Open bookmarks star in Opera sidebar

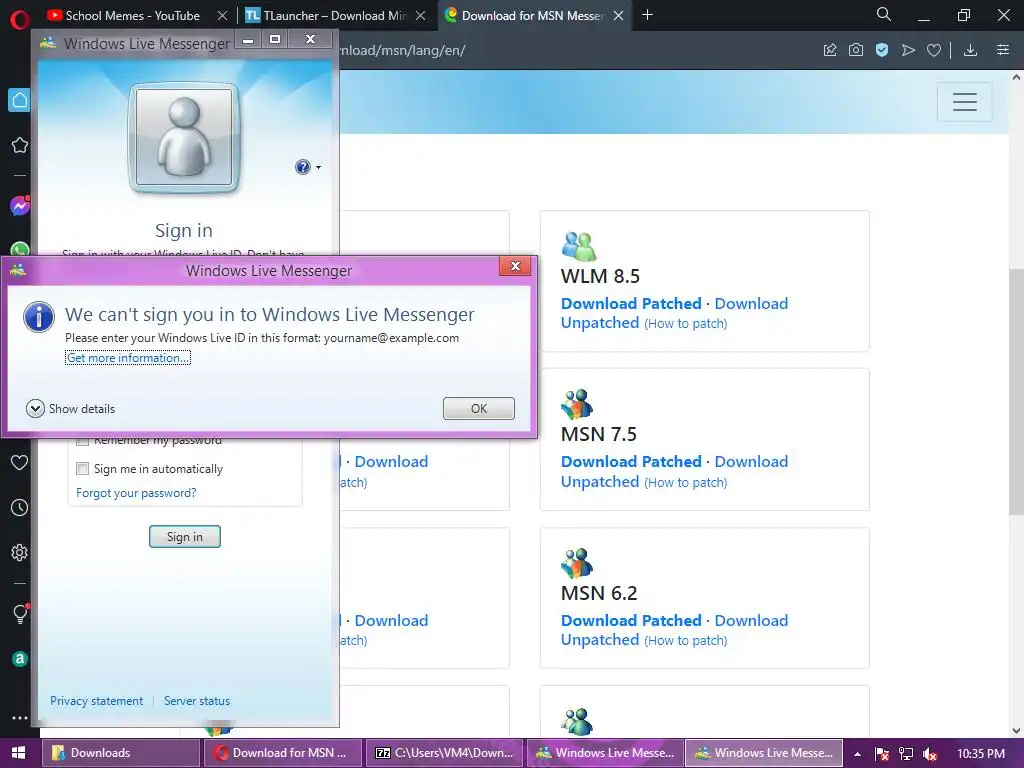[20, 145]
